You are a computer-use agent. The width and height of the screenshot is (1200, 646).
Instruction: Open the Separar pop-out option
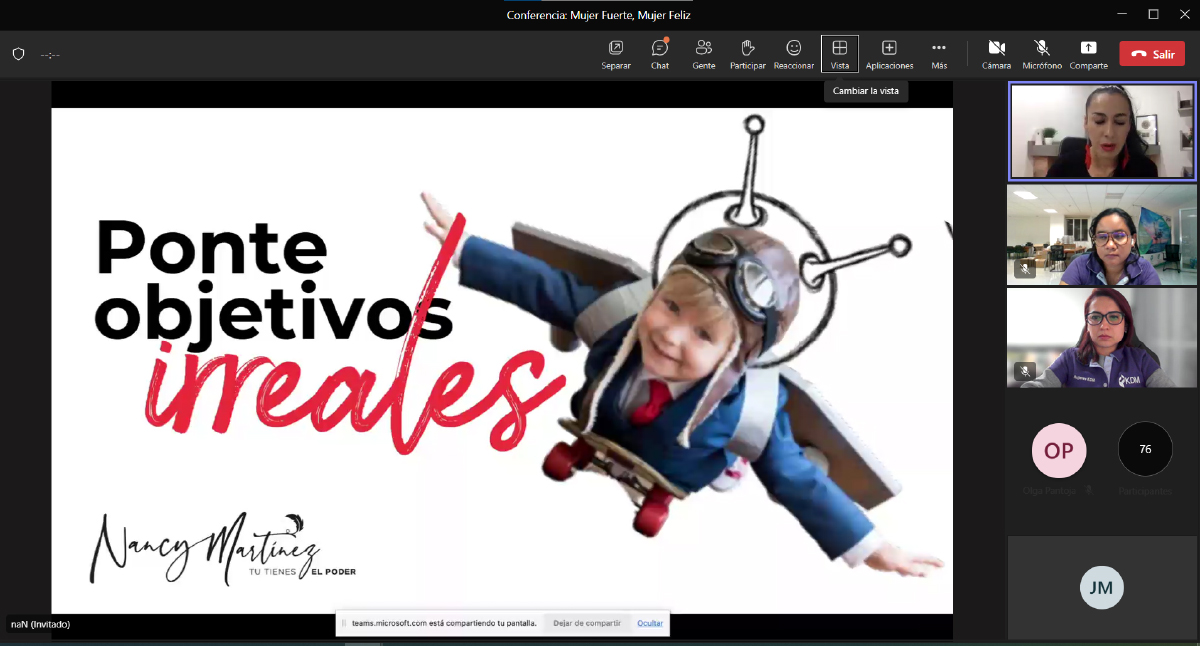point(616,54)
